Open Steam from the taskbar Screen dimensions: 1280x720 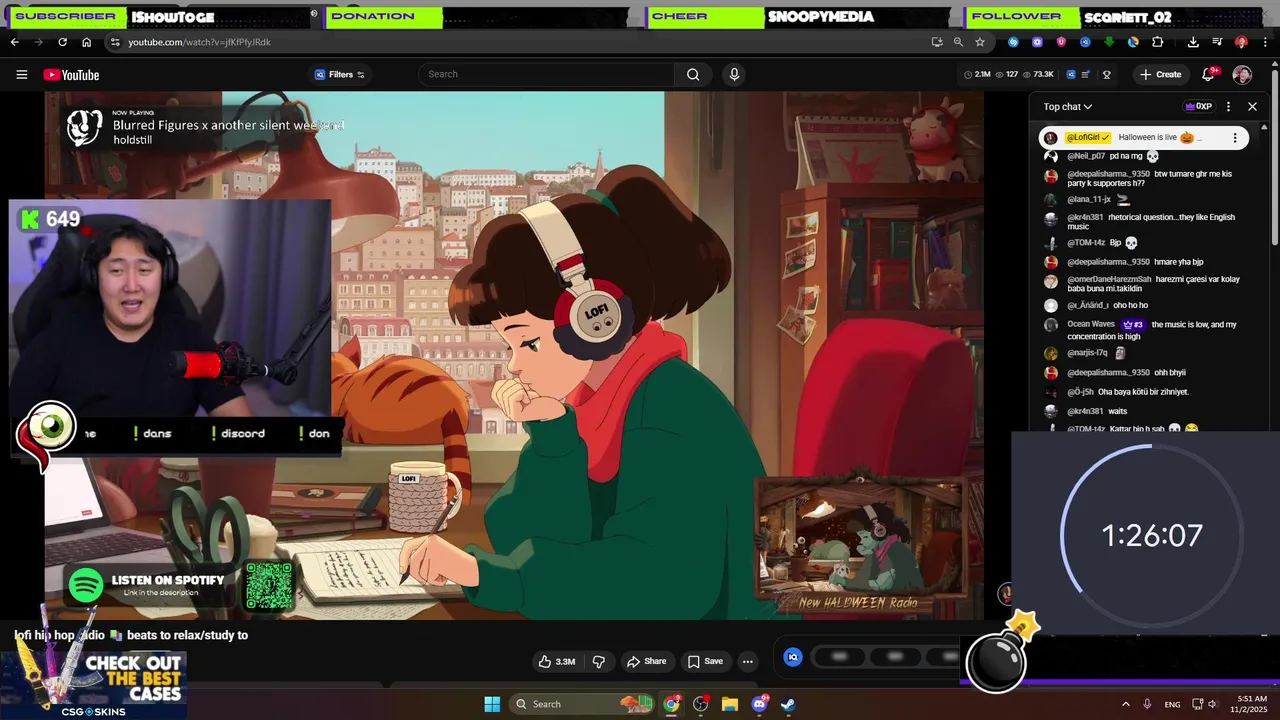point(788,704)
